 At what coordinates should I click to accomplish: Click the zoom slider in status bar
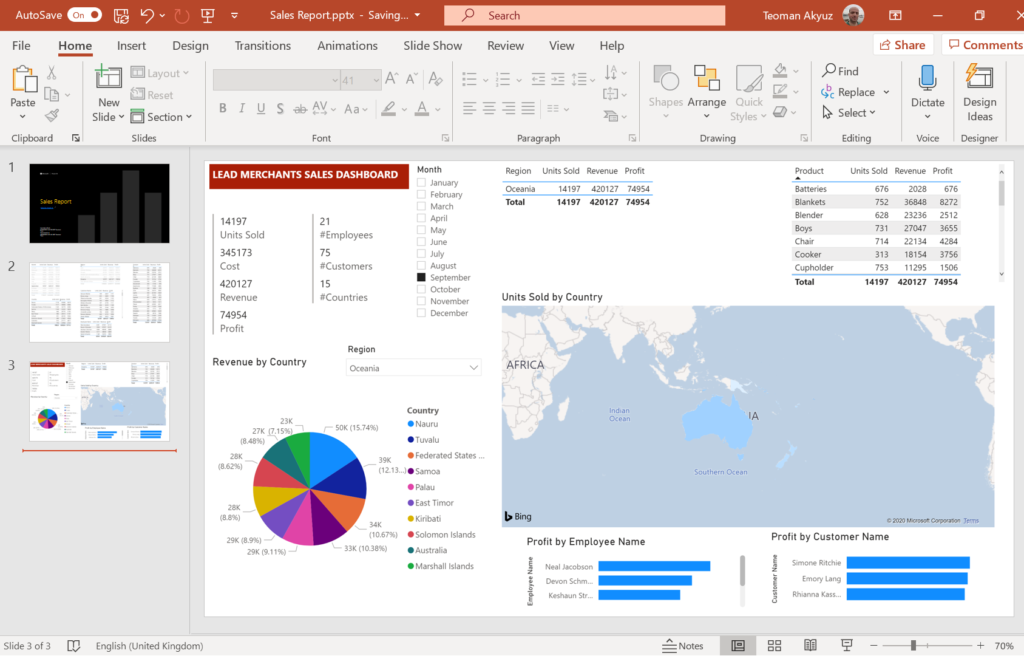(912, 646)
